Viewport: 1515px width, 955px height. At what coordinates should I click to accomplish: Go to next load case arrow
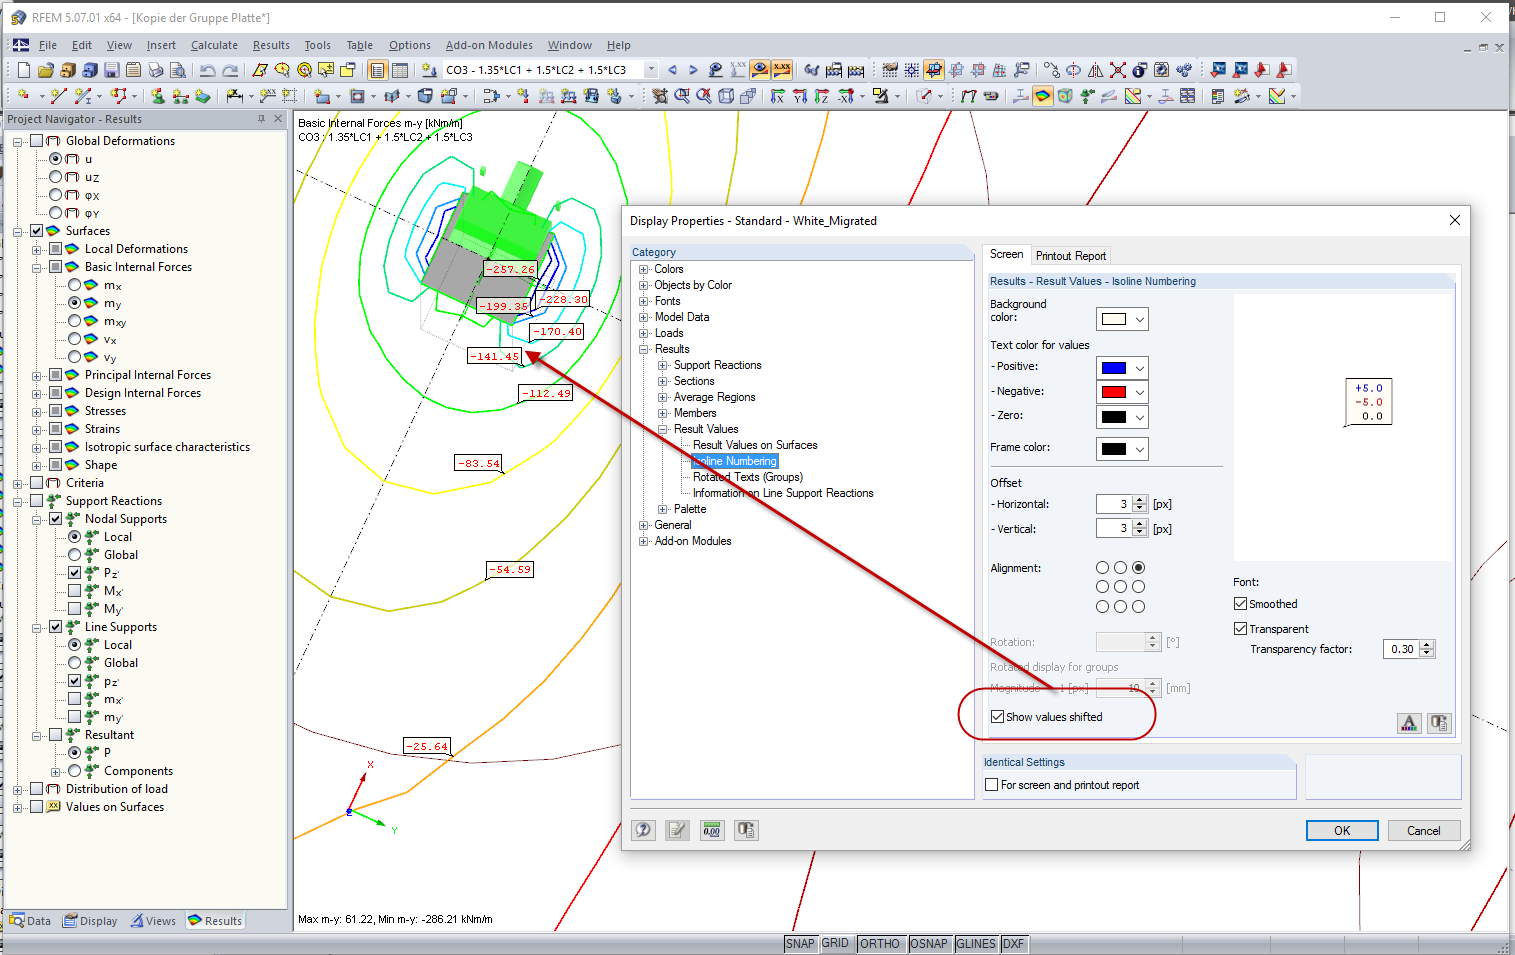pos(693,70)
